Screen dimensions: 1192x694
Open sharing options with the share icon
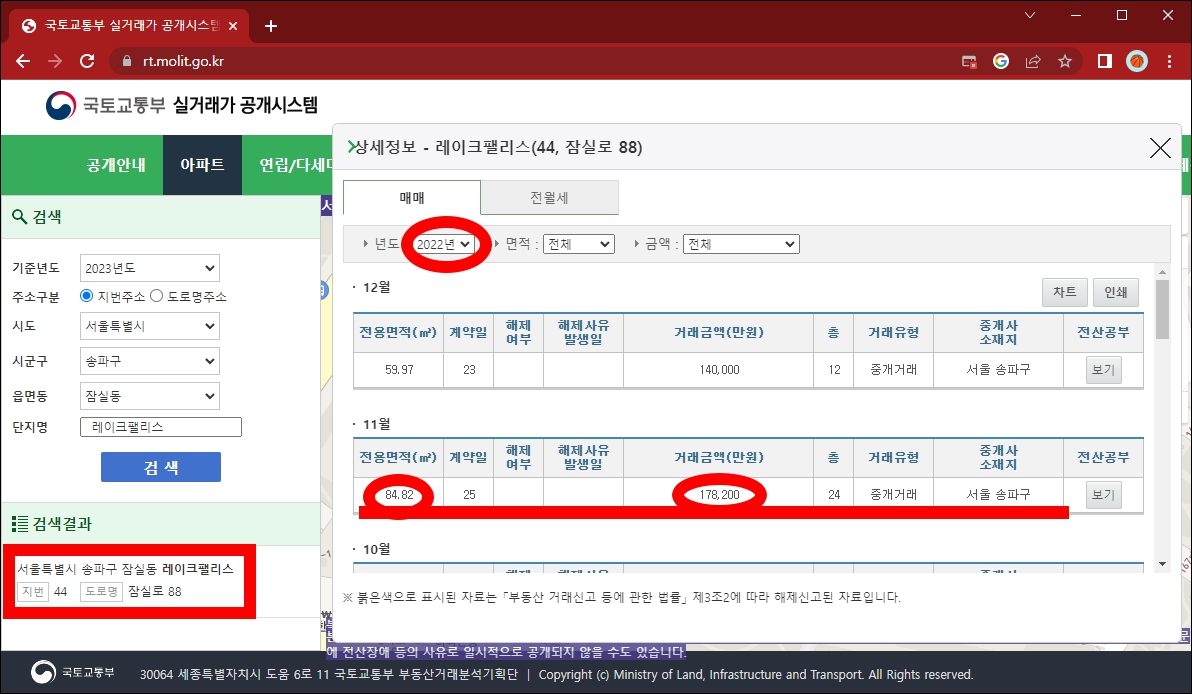tap(1032, 60)
